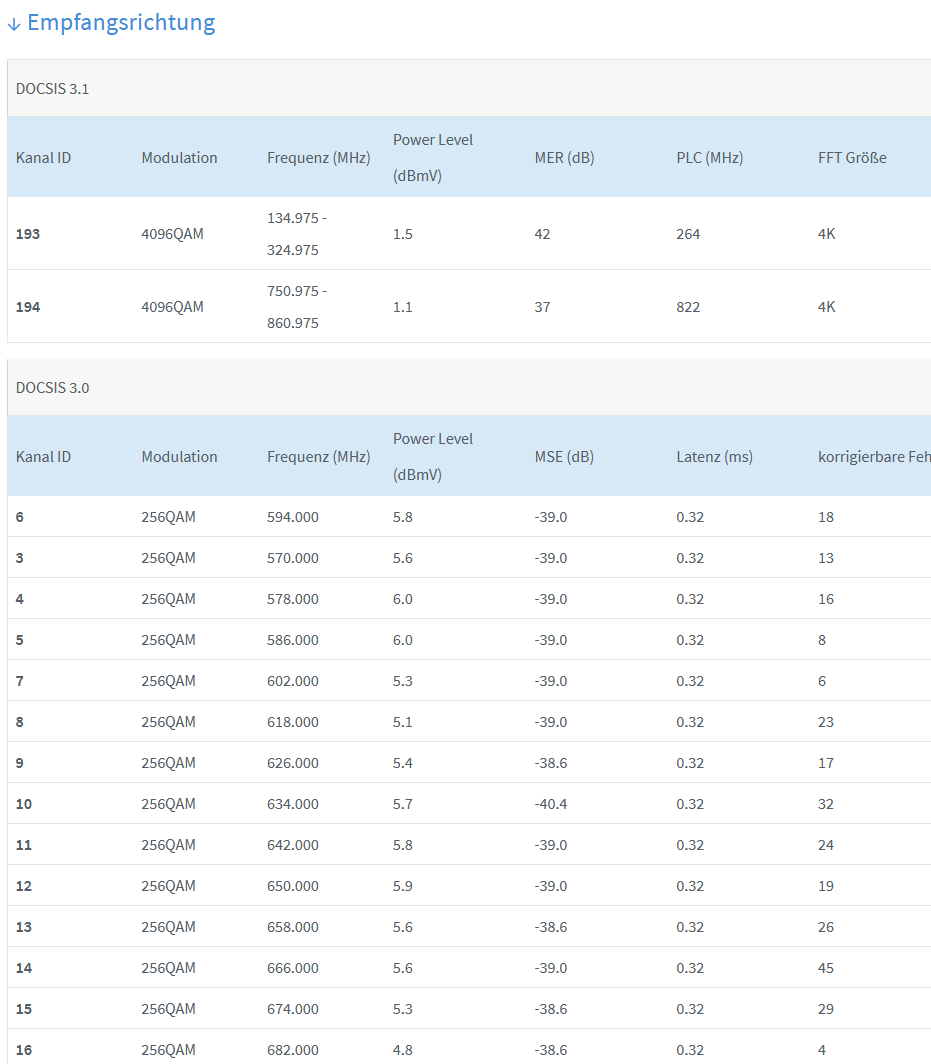Click the MER (dB) column header
This screenshot has width=931, height=1064.
(564, 158)
